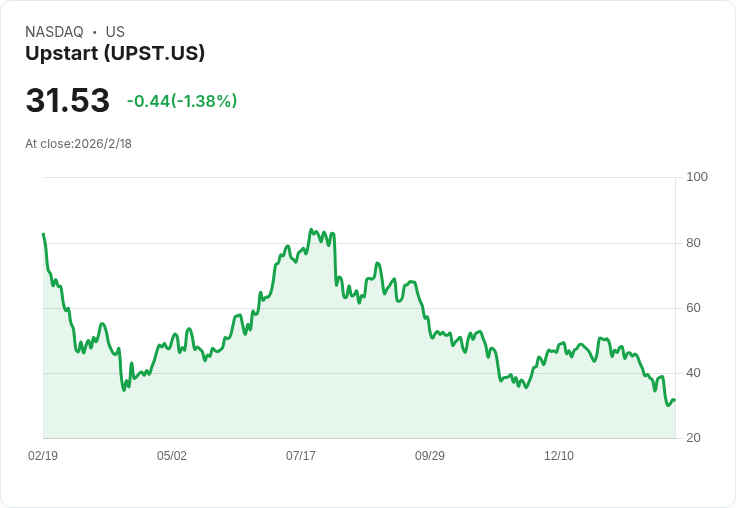The image size is (736, 508).
Task: Select the -0.44(-1.38%) price change
Action: click(x=182, y=101)
